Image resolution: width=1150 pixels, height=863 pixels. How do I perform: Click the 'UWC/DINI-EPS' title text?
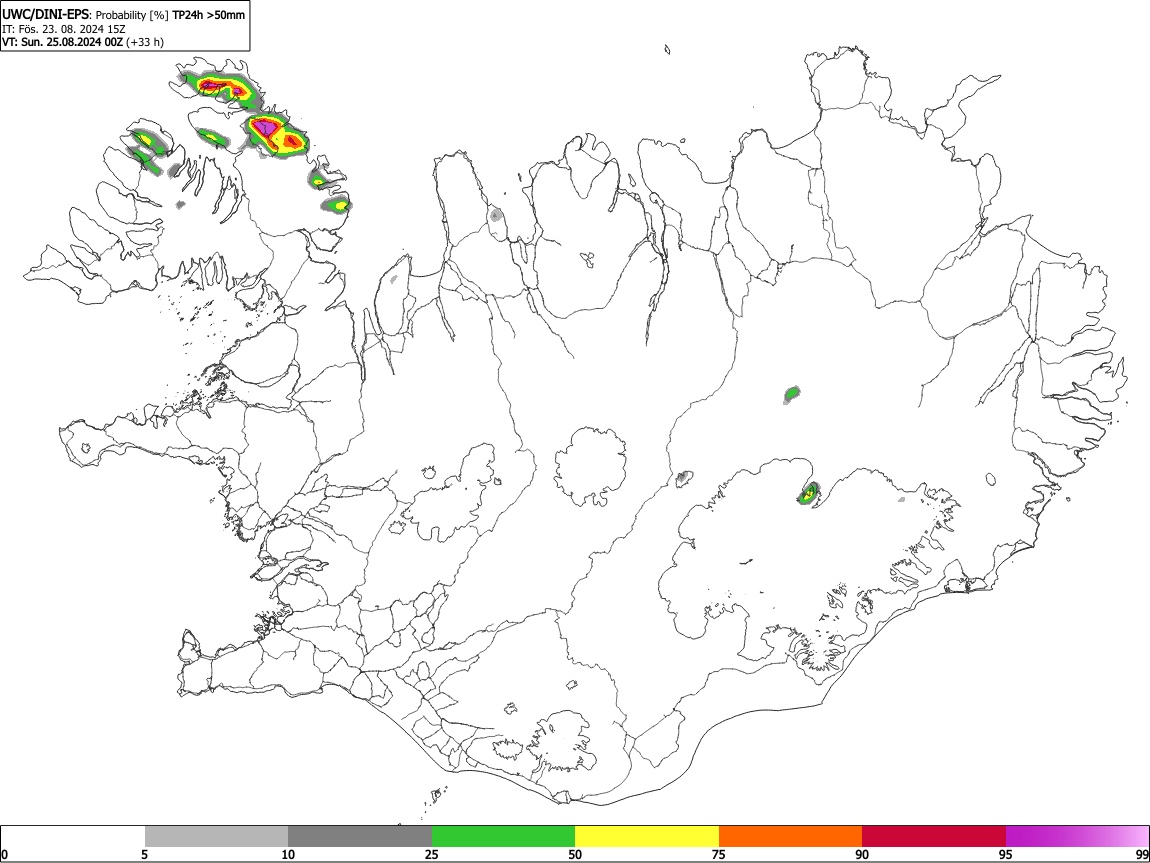coord(45,14)
